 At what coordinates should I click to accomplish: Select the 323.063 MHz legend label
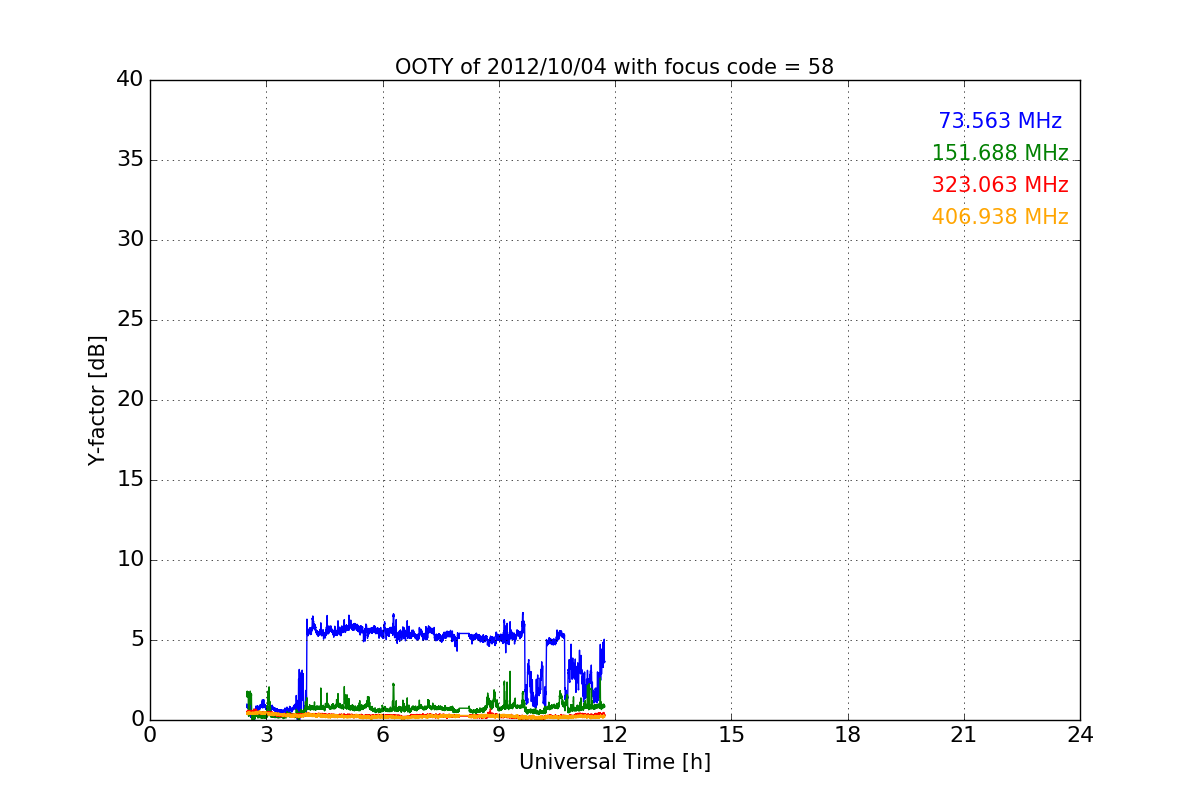1000,185
